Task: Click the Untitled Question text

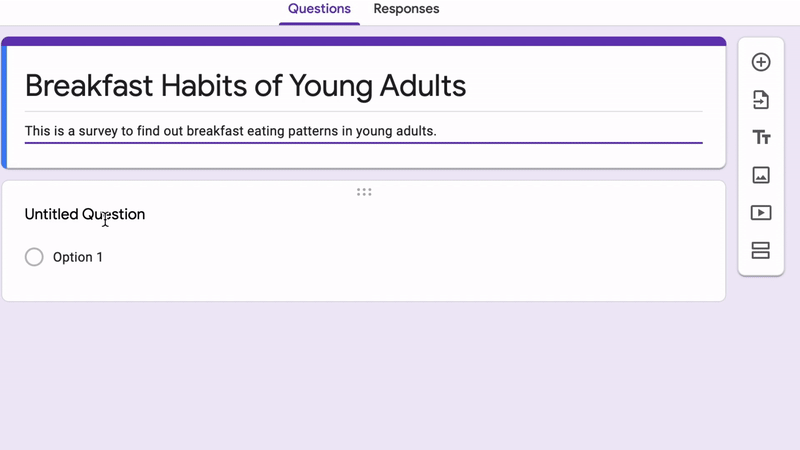Action: [85, 214]
